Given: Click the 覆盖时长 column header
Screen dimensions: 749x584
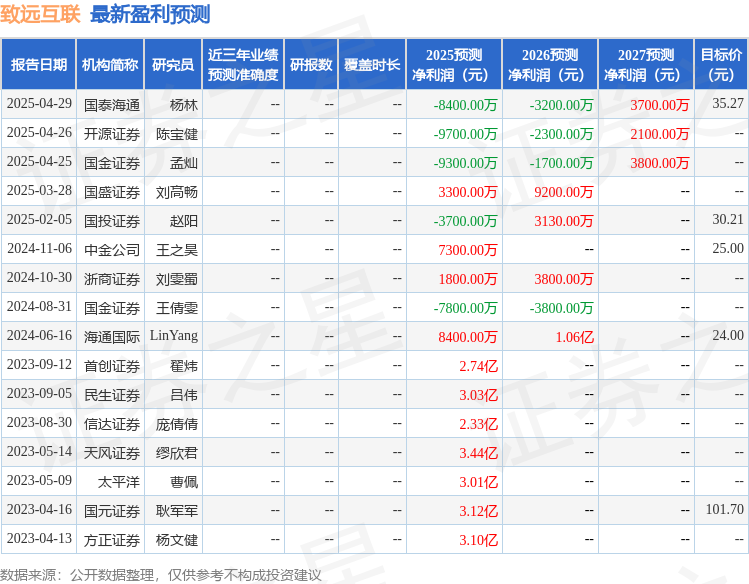Looking at the screenshot, I should pyautogui.click(x=372, y=64).
